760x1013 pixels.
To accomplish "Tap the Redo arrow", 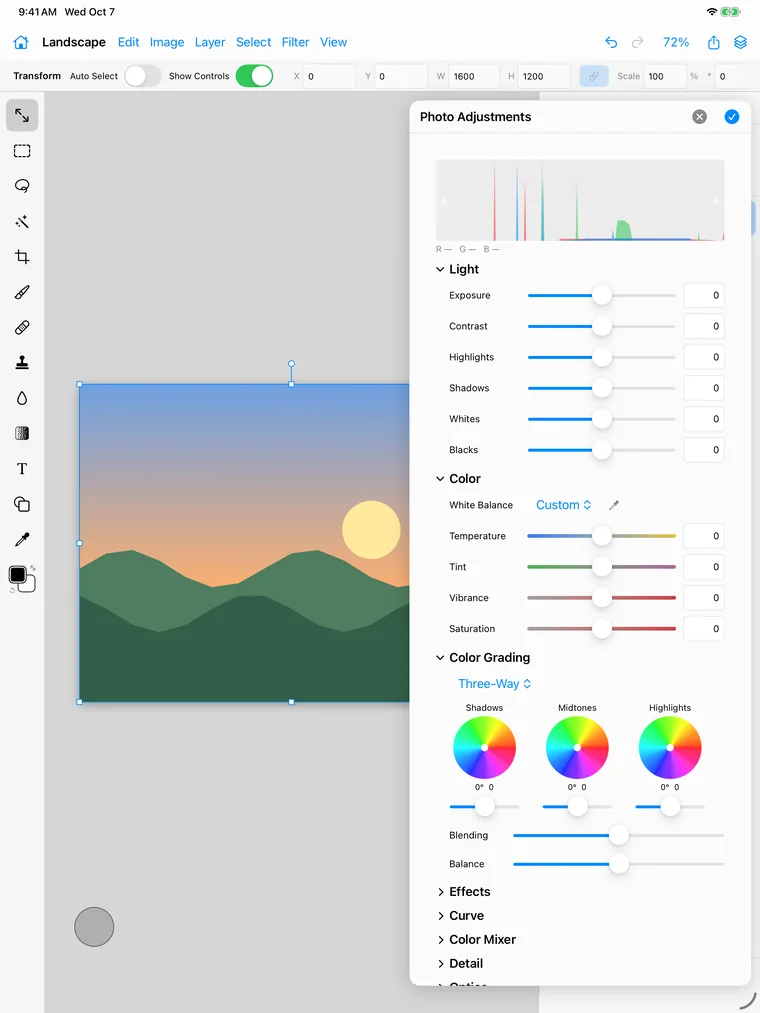I will click(637, 42).
